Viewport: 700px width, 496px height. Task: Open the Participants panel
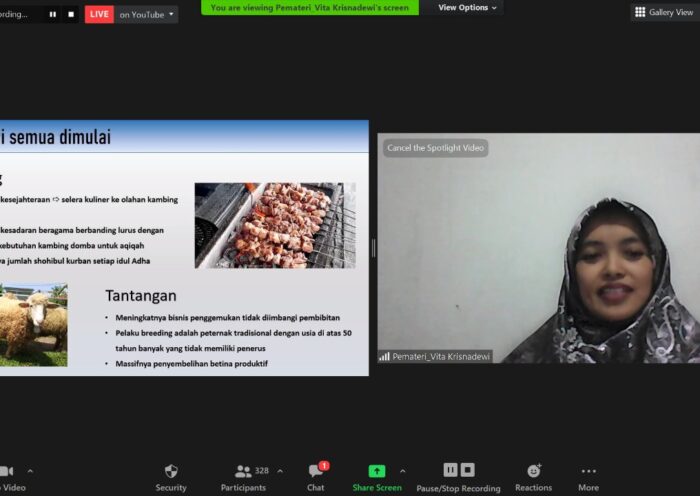(243, 476)
